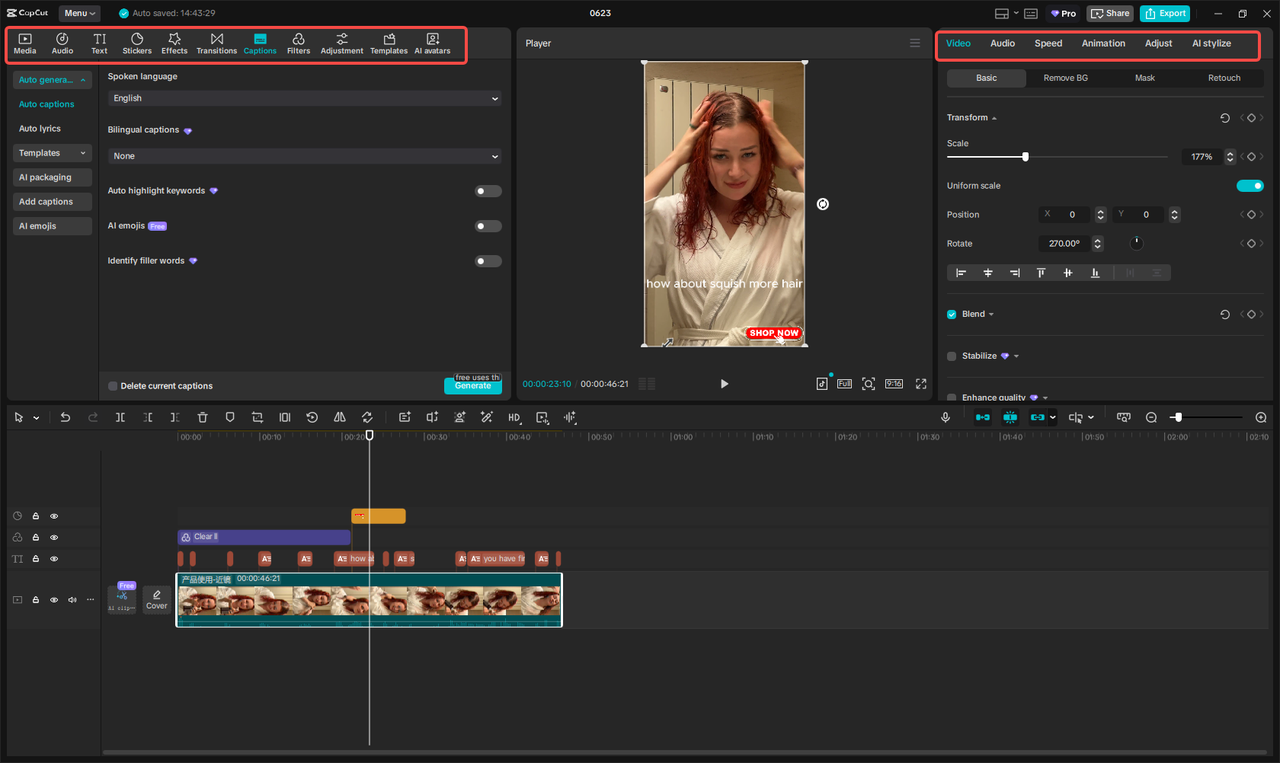This screenshot has width=1280, height=763.
Task: Click the voiceover microphone icon
Action: (x=945, y=417)
